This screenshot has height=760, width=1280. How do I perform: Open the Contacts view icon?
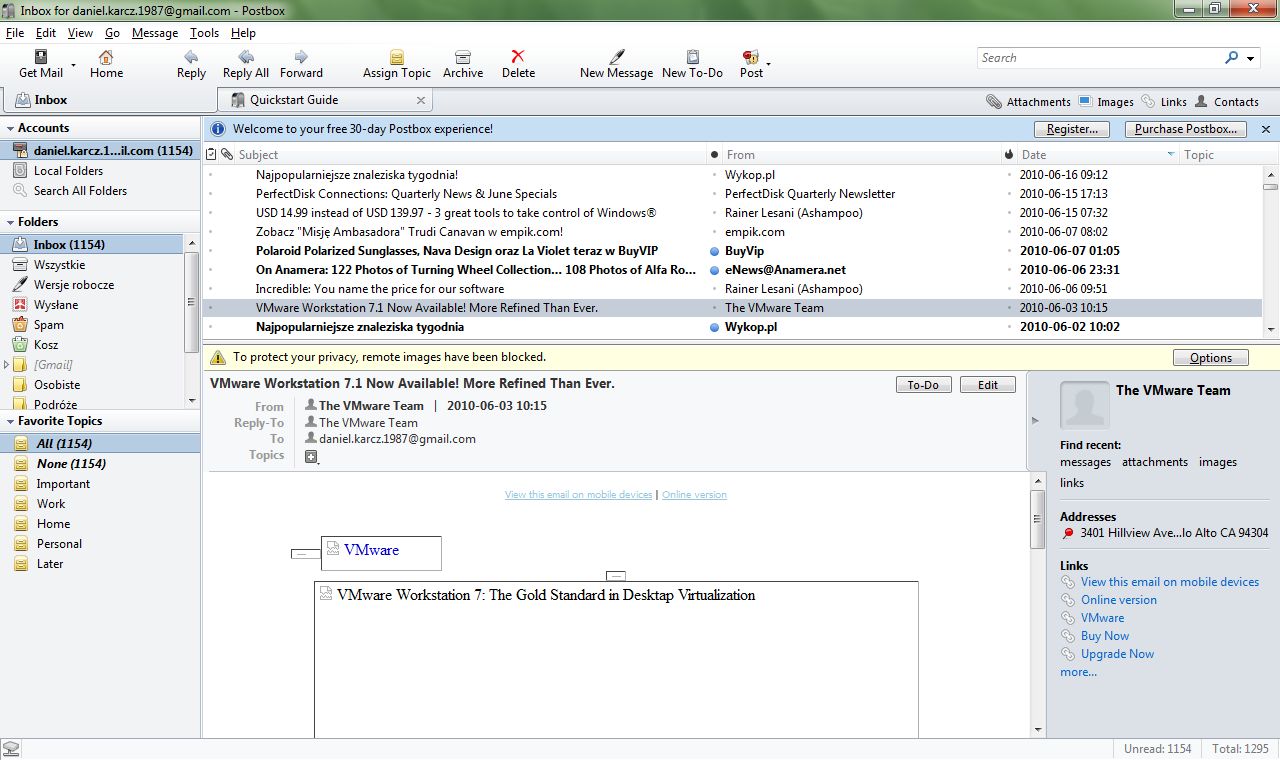(x=1201, y=102)
